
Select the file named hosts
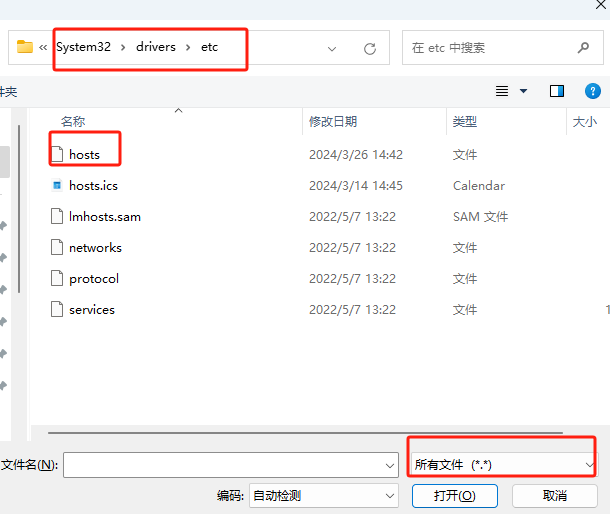click(x=84, y=154)
